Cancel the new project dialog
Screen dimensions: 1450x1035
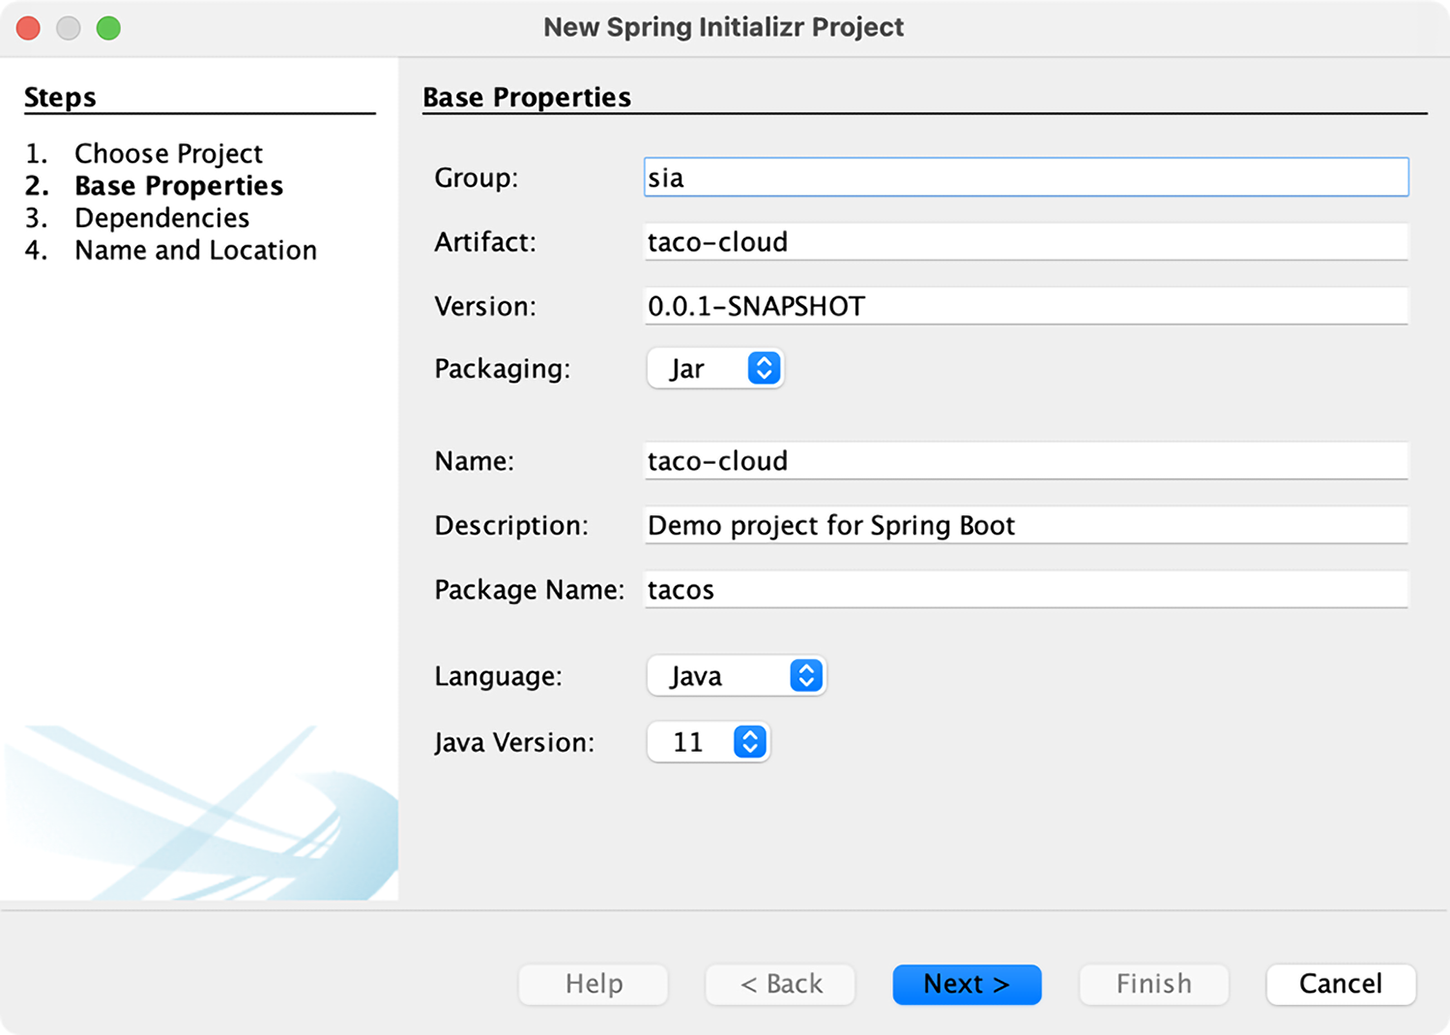pos(1341,984)
